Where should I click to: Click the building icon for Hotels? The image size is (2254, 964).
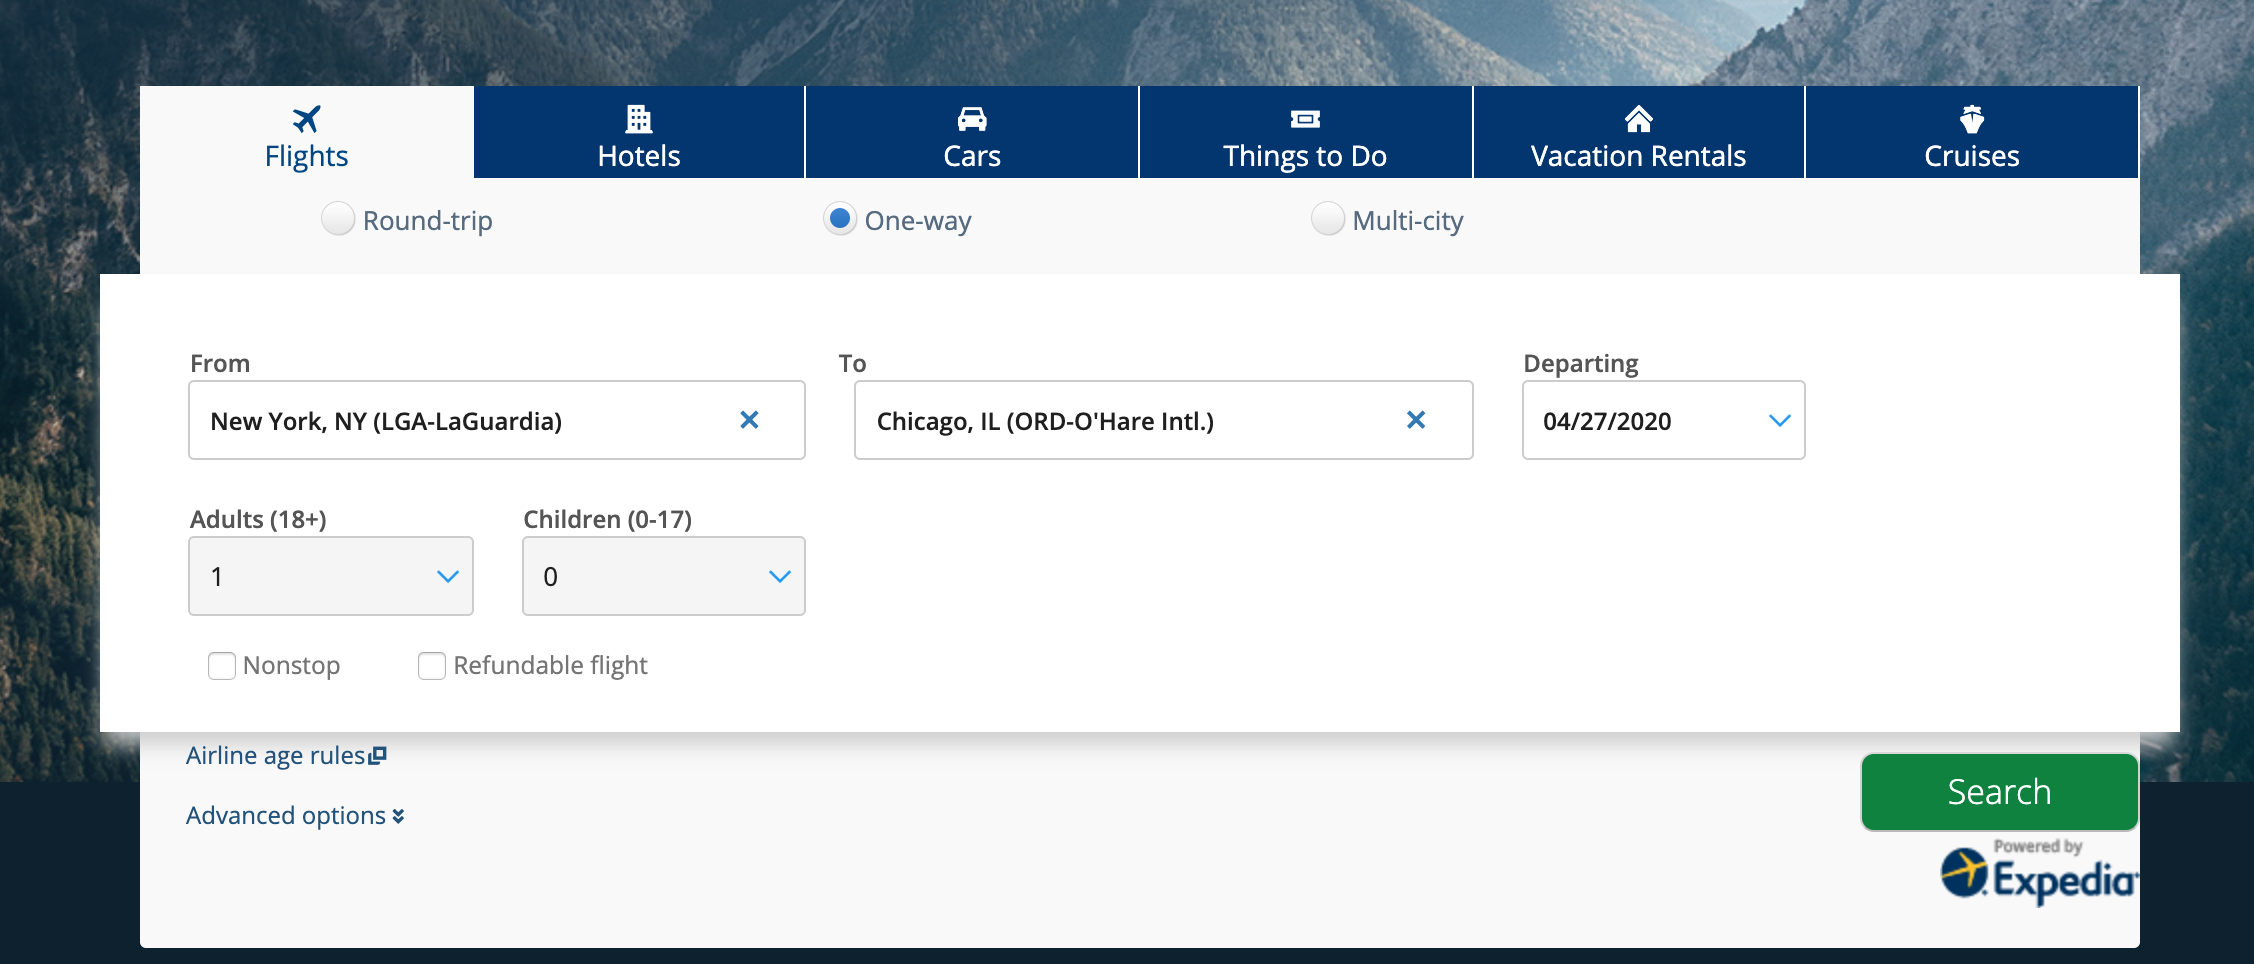[x=638, y=119]
